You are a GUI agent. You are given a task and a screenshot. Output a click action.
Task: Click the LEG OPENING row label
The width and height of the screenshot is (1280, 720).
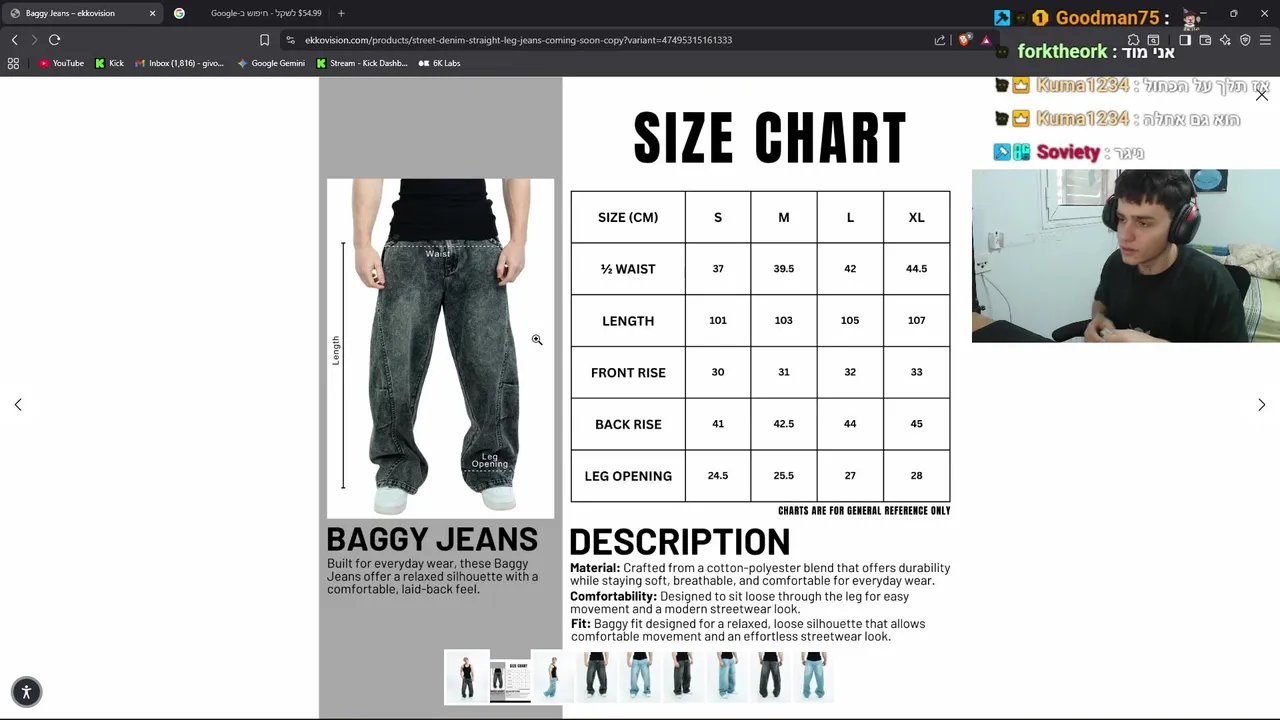628,477
